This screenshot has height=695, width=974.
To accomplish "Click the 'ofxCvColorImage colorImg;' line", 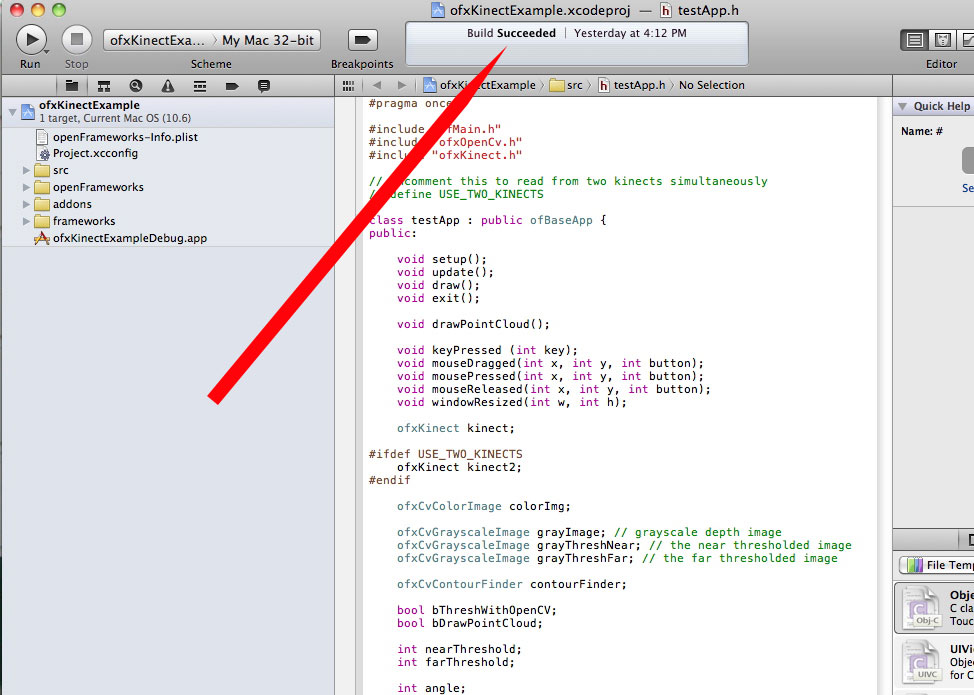I will (x=483, y=506).
